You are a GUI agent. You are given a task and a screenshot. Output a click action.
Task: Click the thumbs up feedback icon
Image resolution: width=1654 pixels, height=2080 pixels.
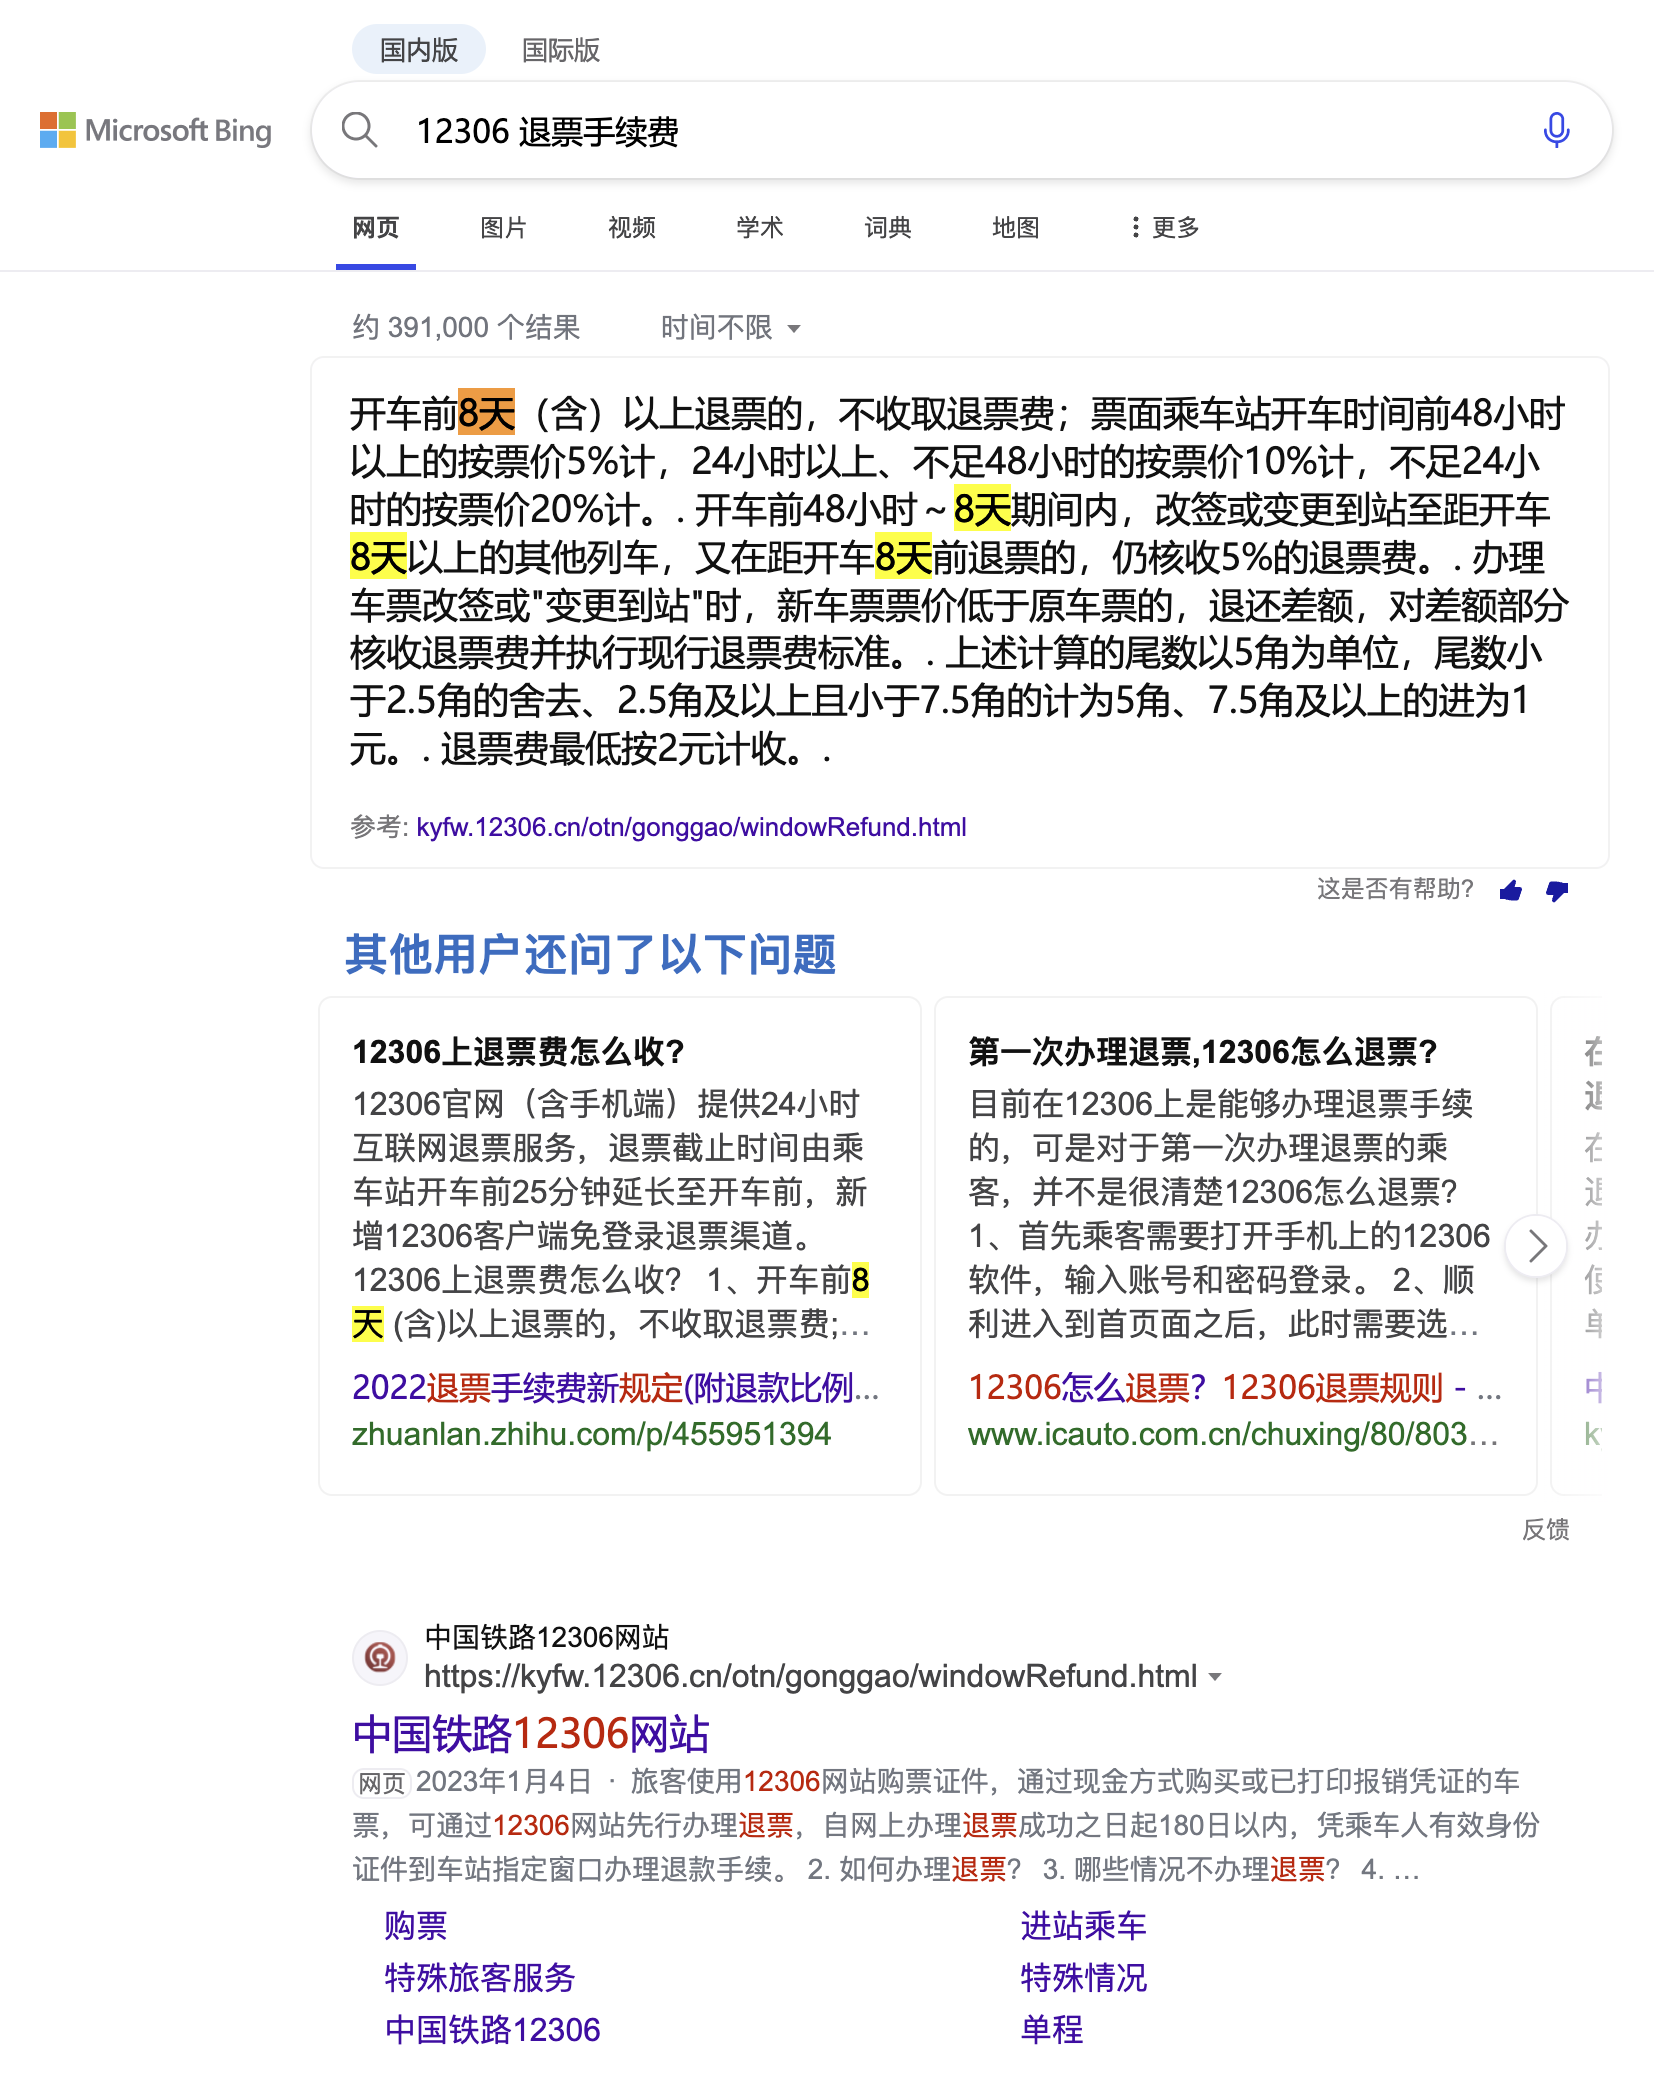(1511, 890)
